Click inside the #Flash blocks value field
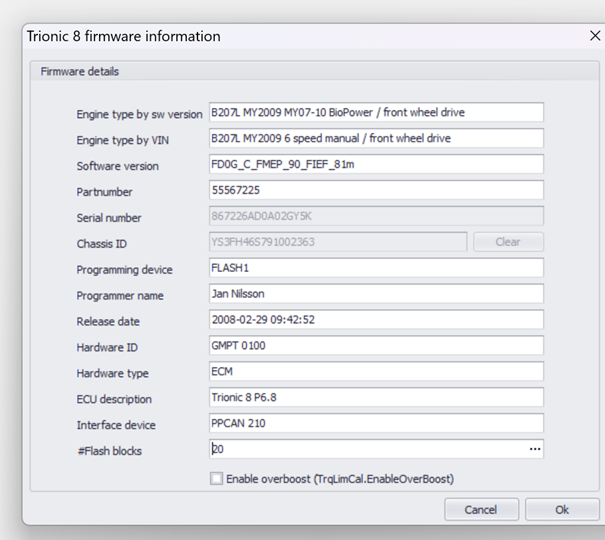The width and height of the screenshot is (605, 540). pyautogui.click(x=365, y=450)
